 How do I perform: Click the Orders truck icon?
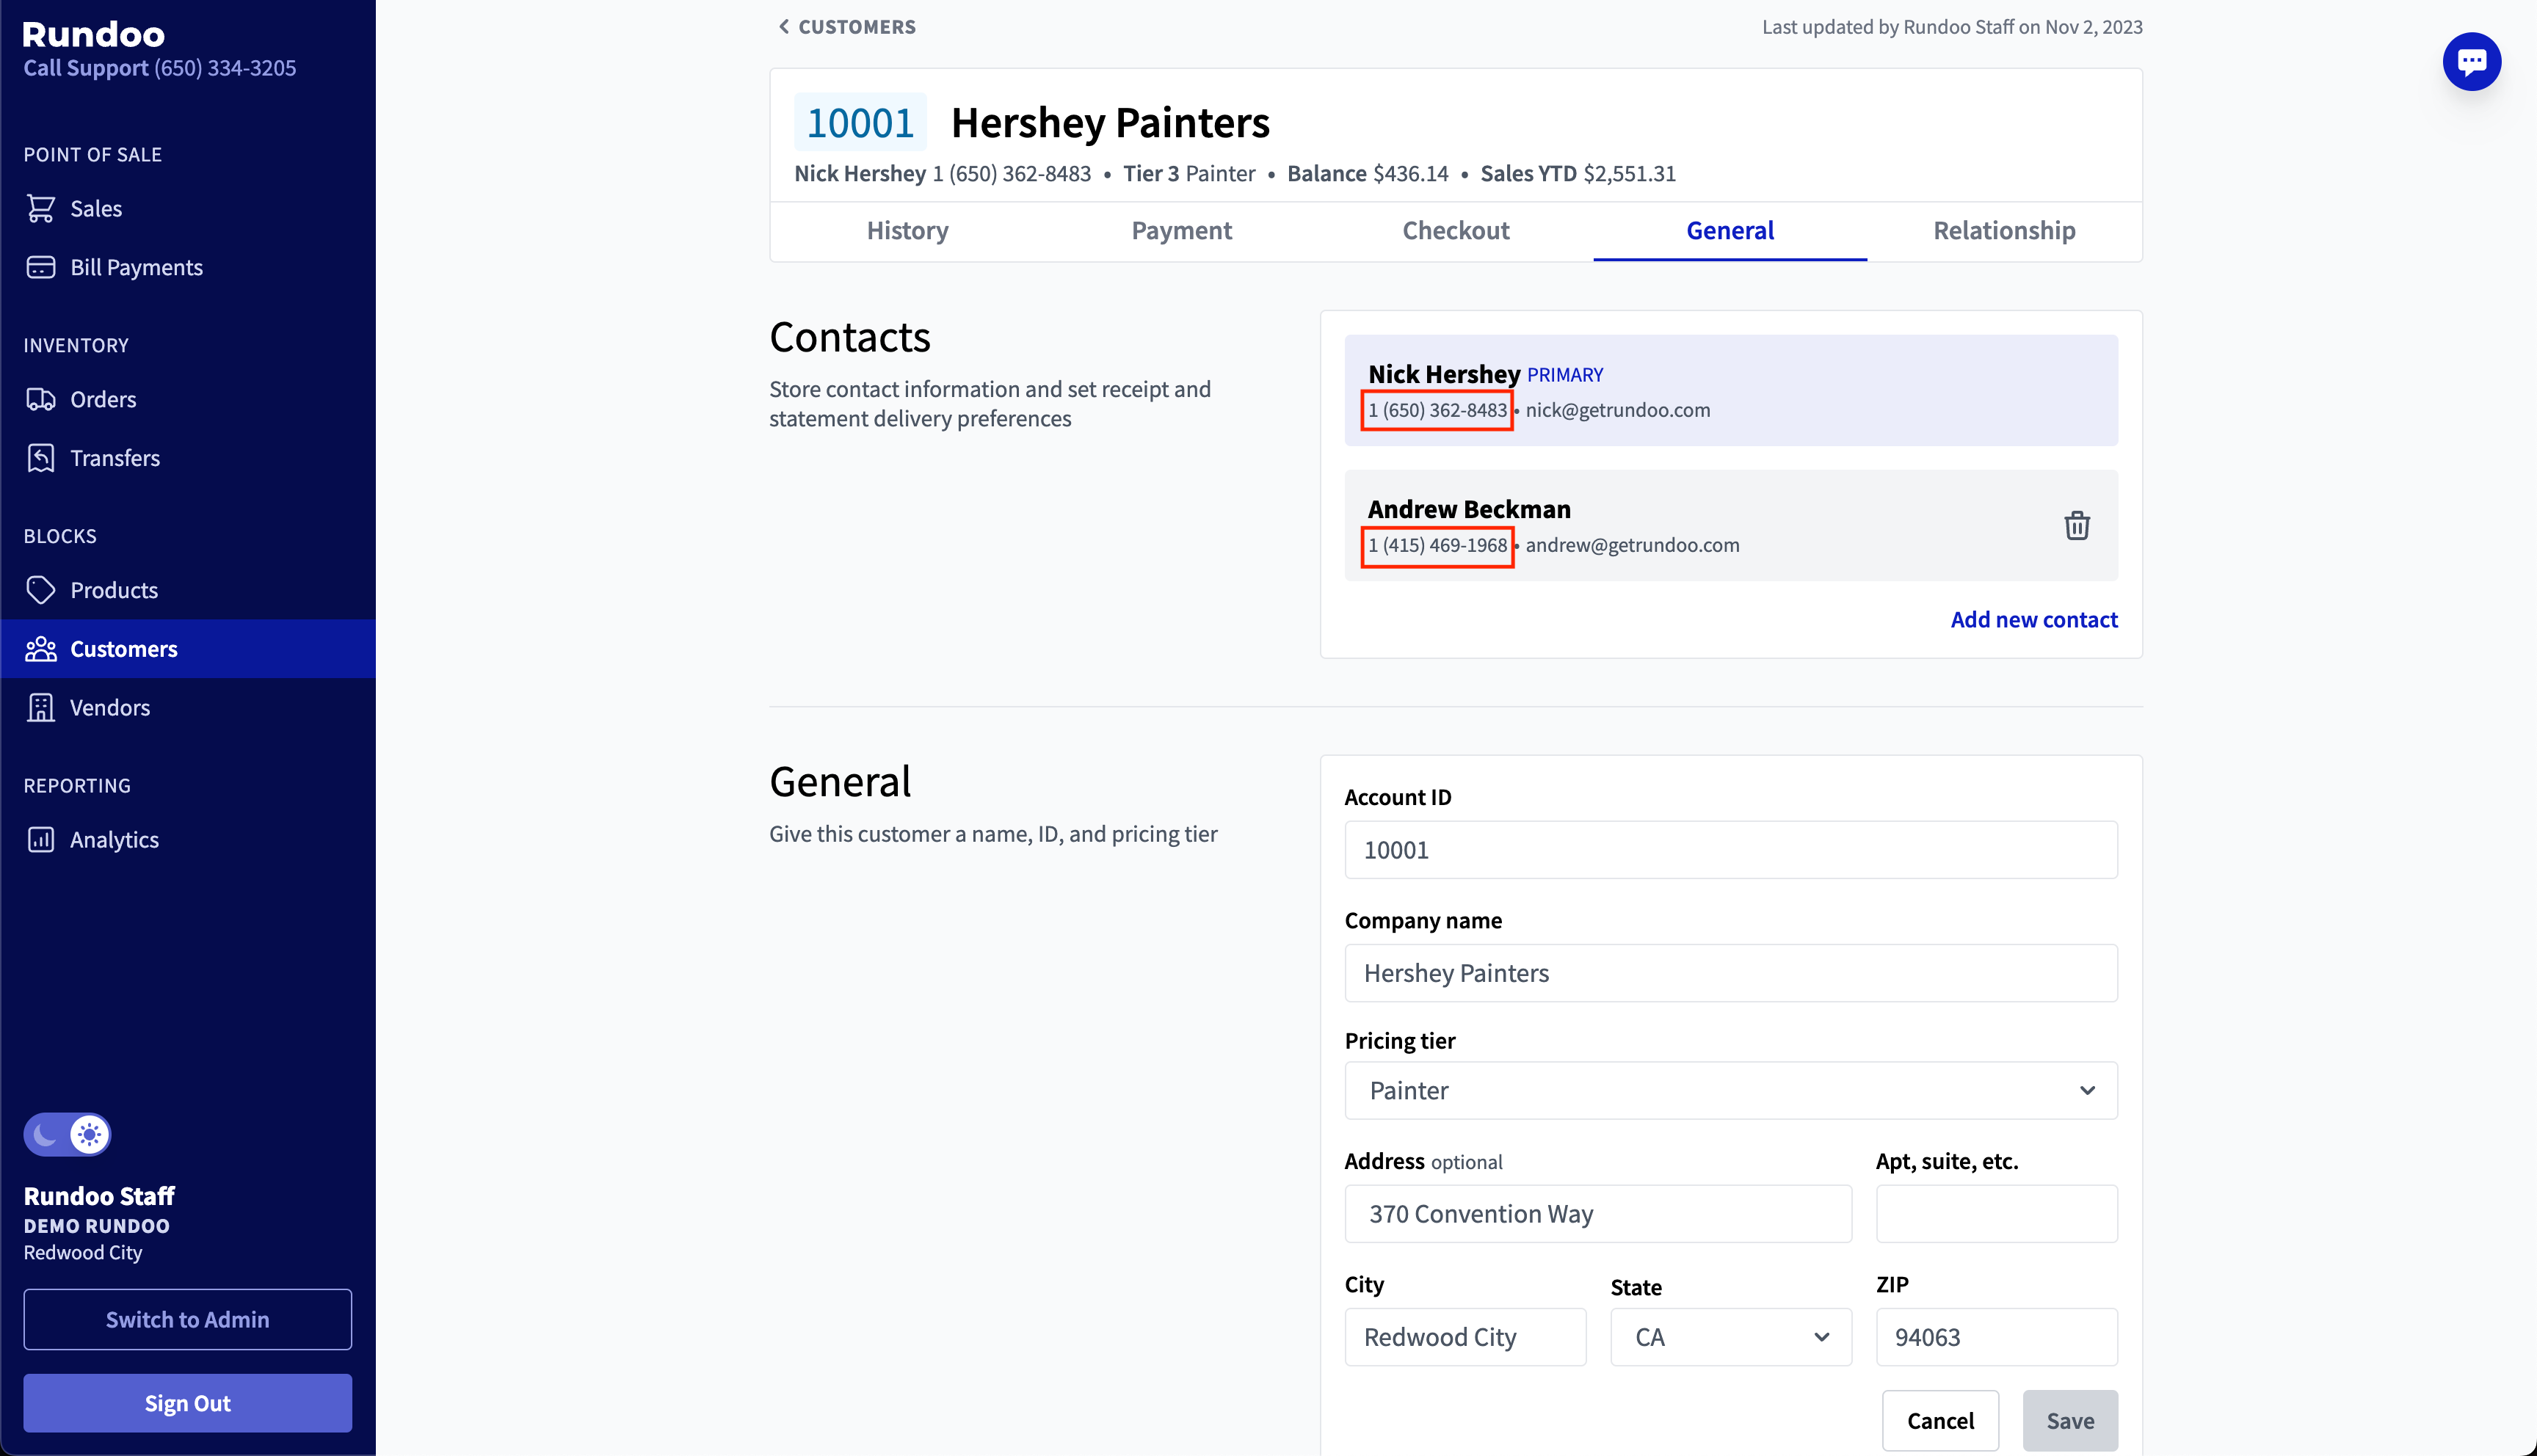[41, 399]
